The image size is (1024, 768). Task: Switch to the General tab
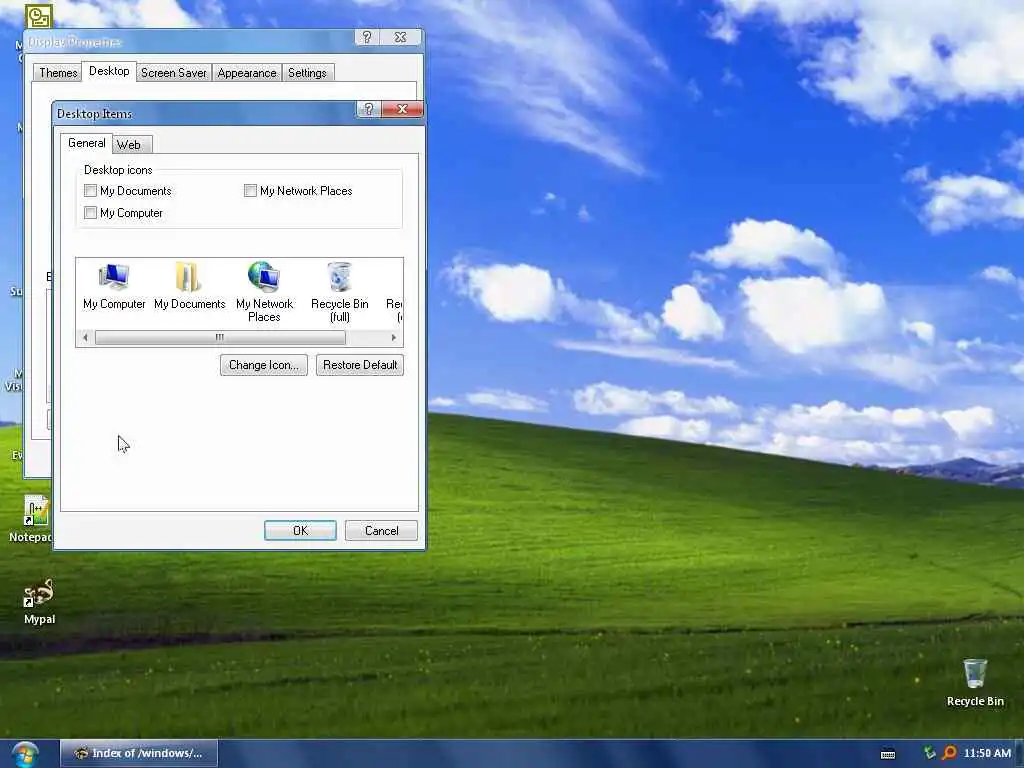coord(87,143)
